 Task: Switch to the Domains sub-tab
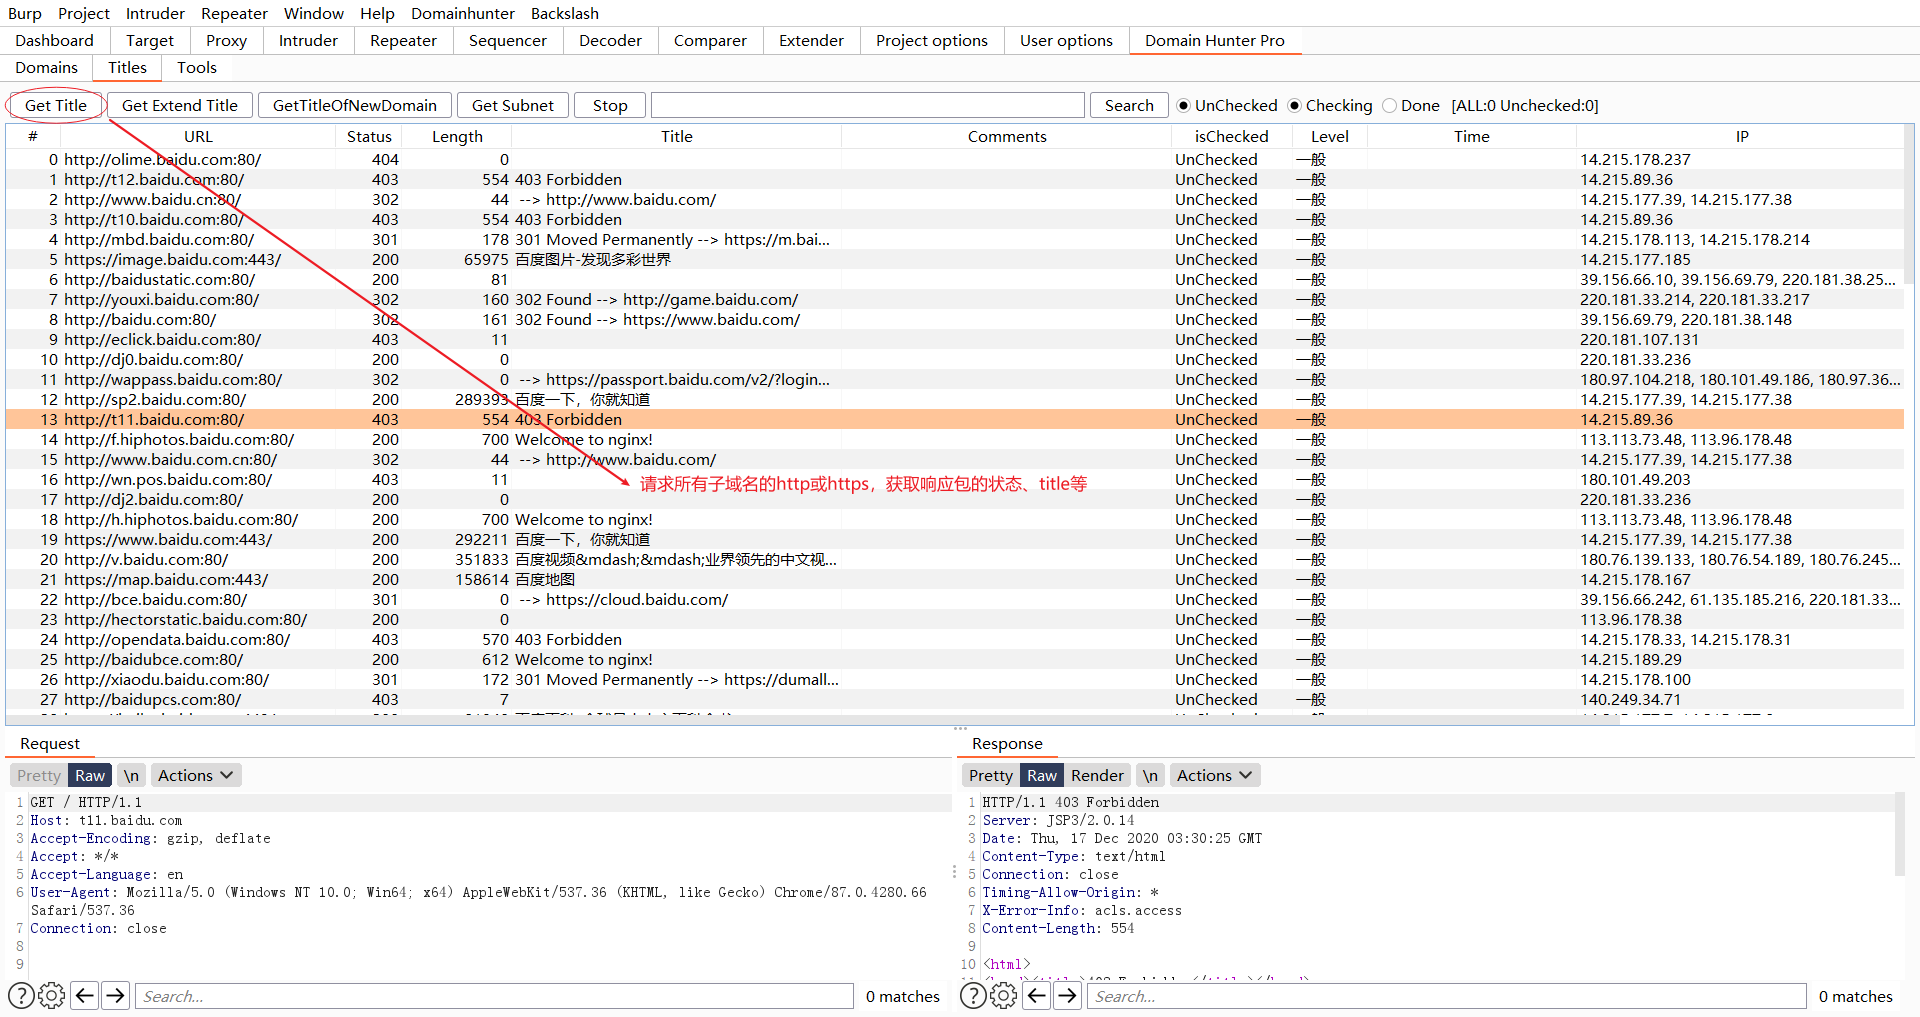point(47,67)
